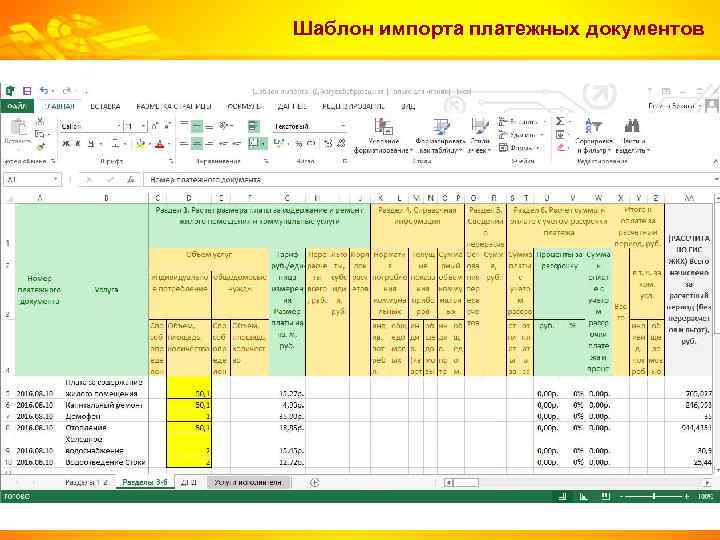Decrease the font size
This screenshot has height=540, width=720.
[x=168, y=126]
